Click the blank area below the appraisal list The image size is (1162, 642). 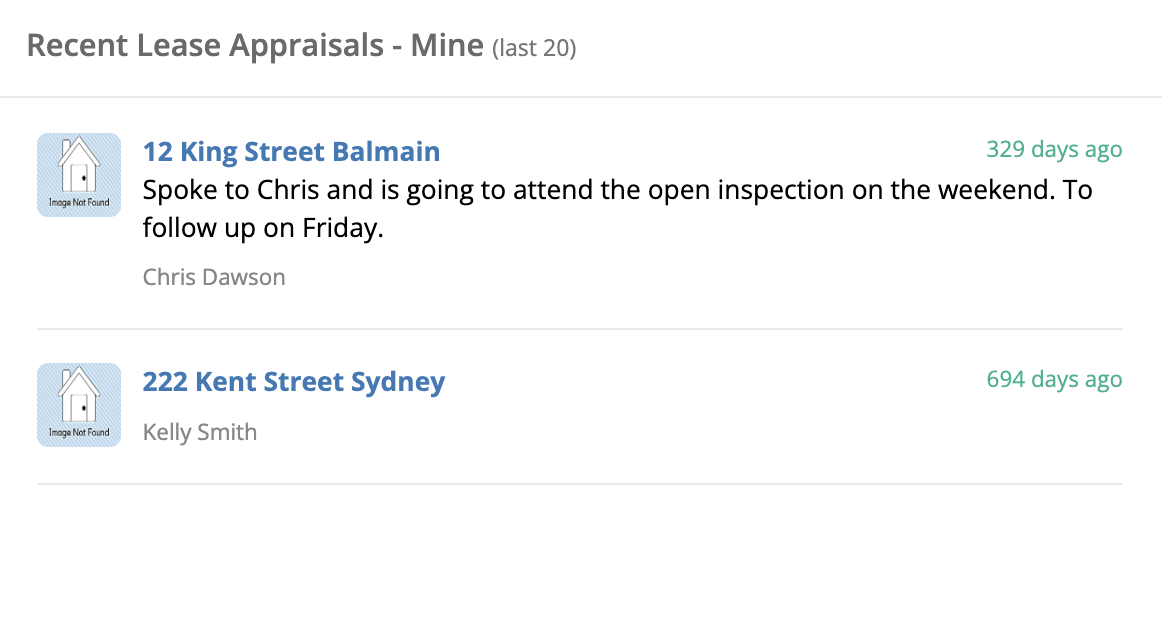point(580,563)
